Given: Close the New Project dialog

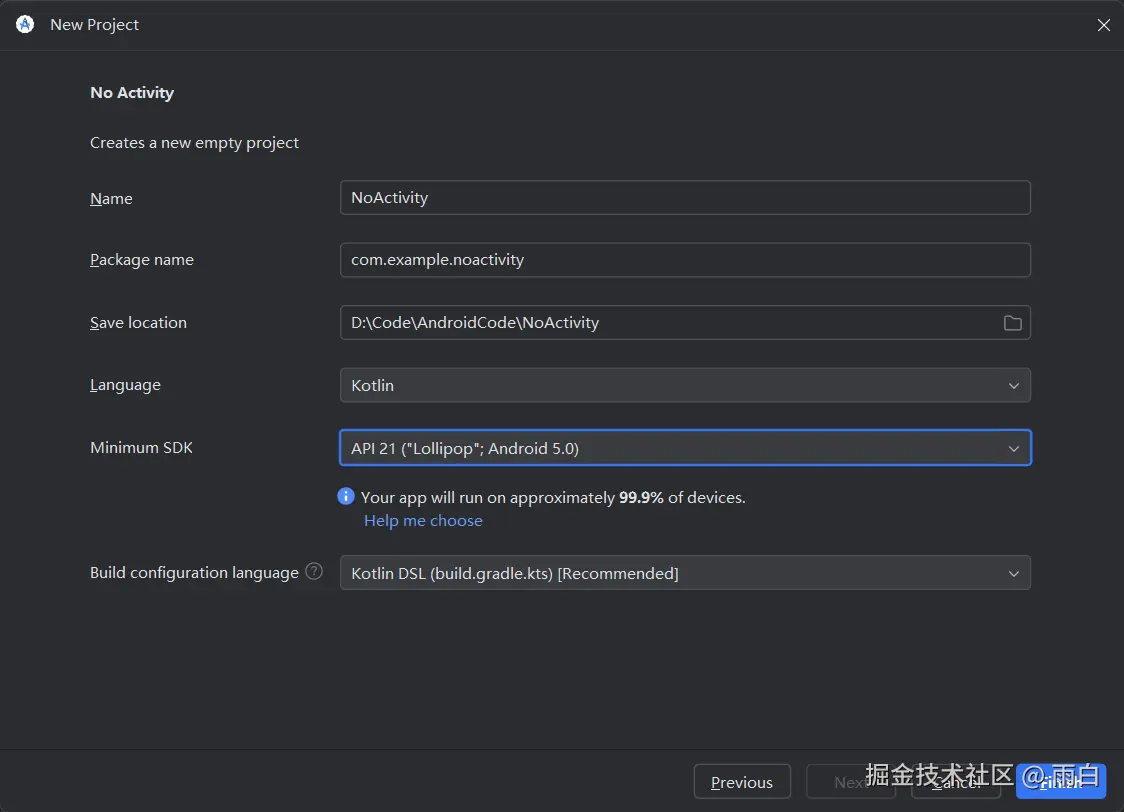Looking at the screenshot, I should click(1103, 25).
